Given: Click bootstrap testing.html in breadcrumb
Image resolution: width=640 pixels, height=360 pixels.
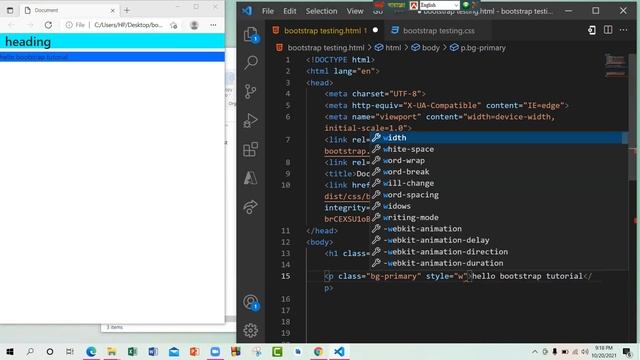Looking at the screenshot, I should tap(325, 48).
